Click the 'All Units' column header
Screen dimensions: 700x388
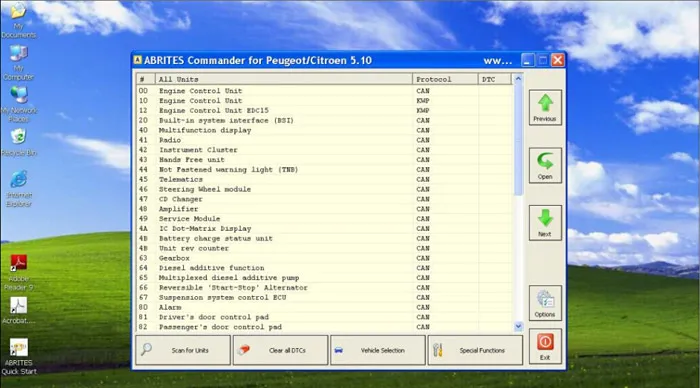[x=283, y=79]
